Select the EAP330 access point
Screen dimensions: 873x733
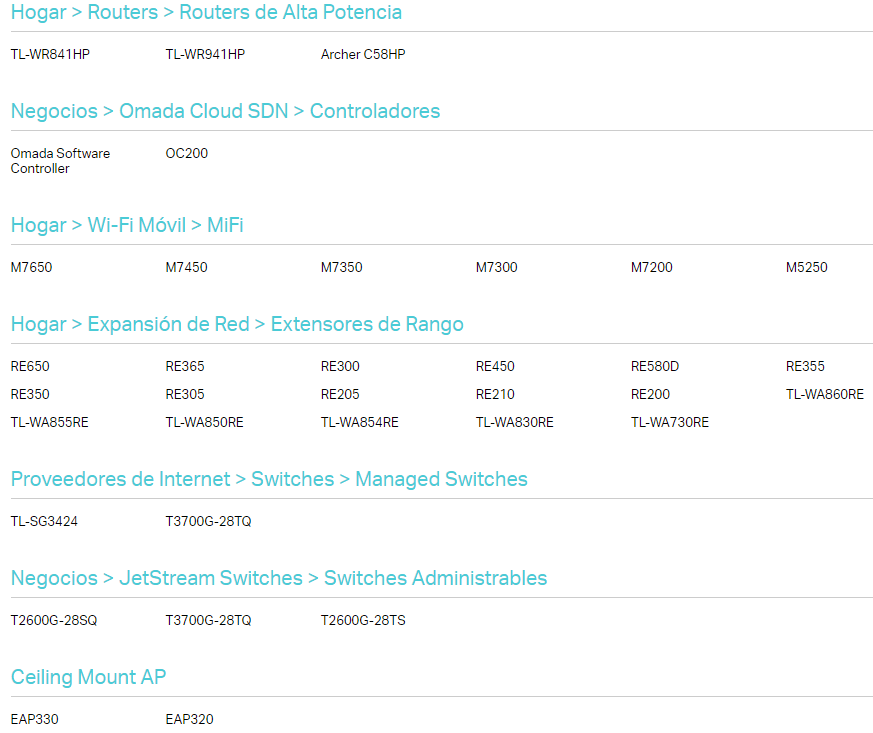(35, 720)
